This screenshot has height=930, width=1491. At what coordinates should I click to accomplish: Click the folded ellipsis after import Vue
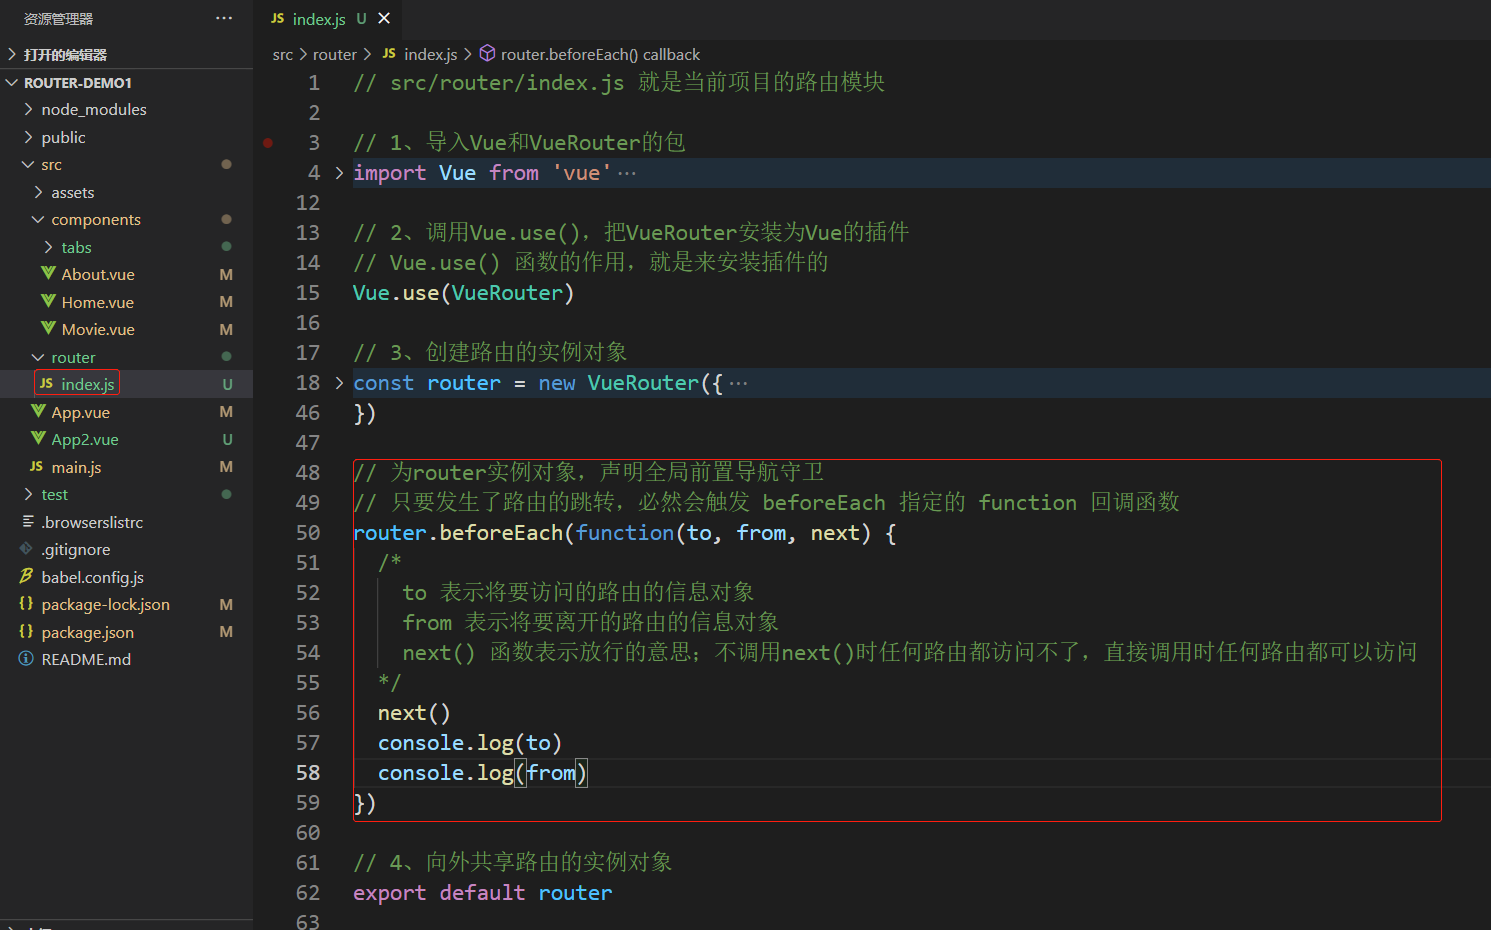pos(627,173)
